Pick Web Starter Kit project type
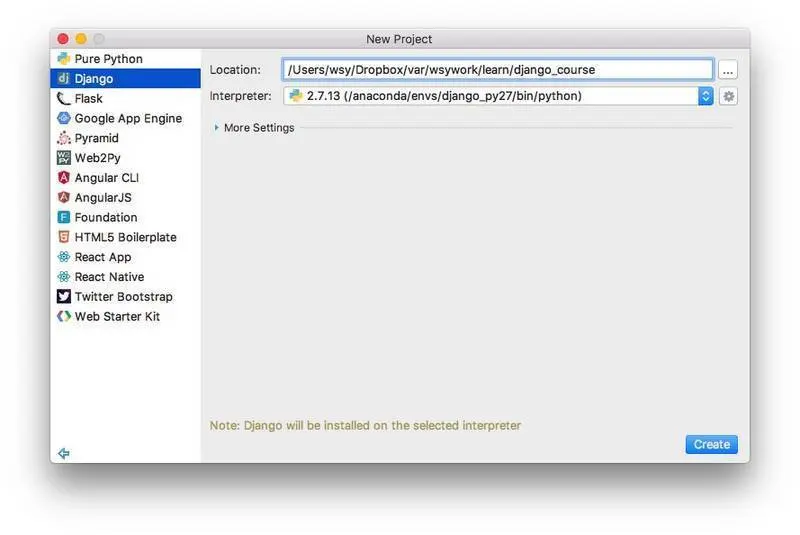This screenshot has height=535, width=800. pyautogui.click(x=126, y=316)
